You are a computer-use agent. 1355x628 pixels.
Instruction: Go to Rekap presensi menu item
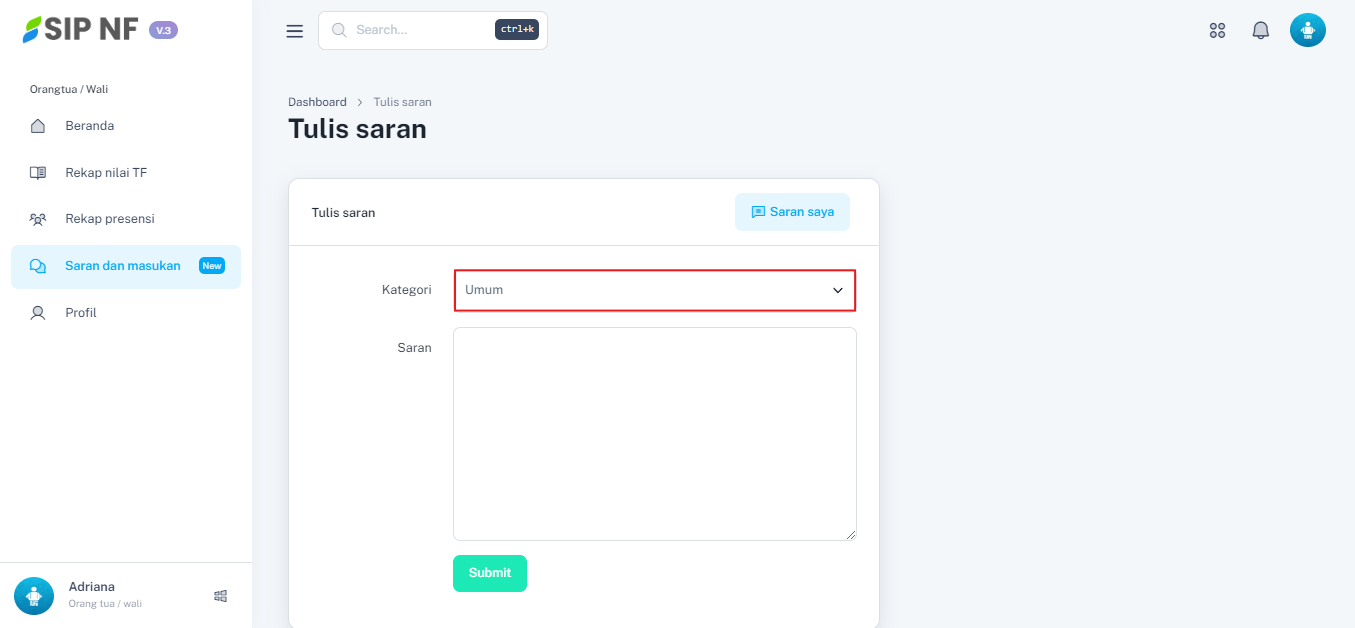pyautogui.click(x=110, y=219)
